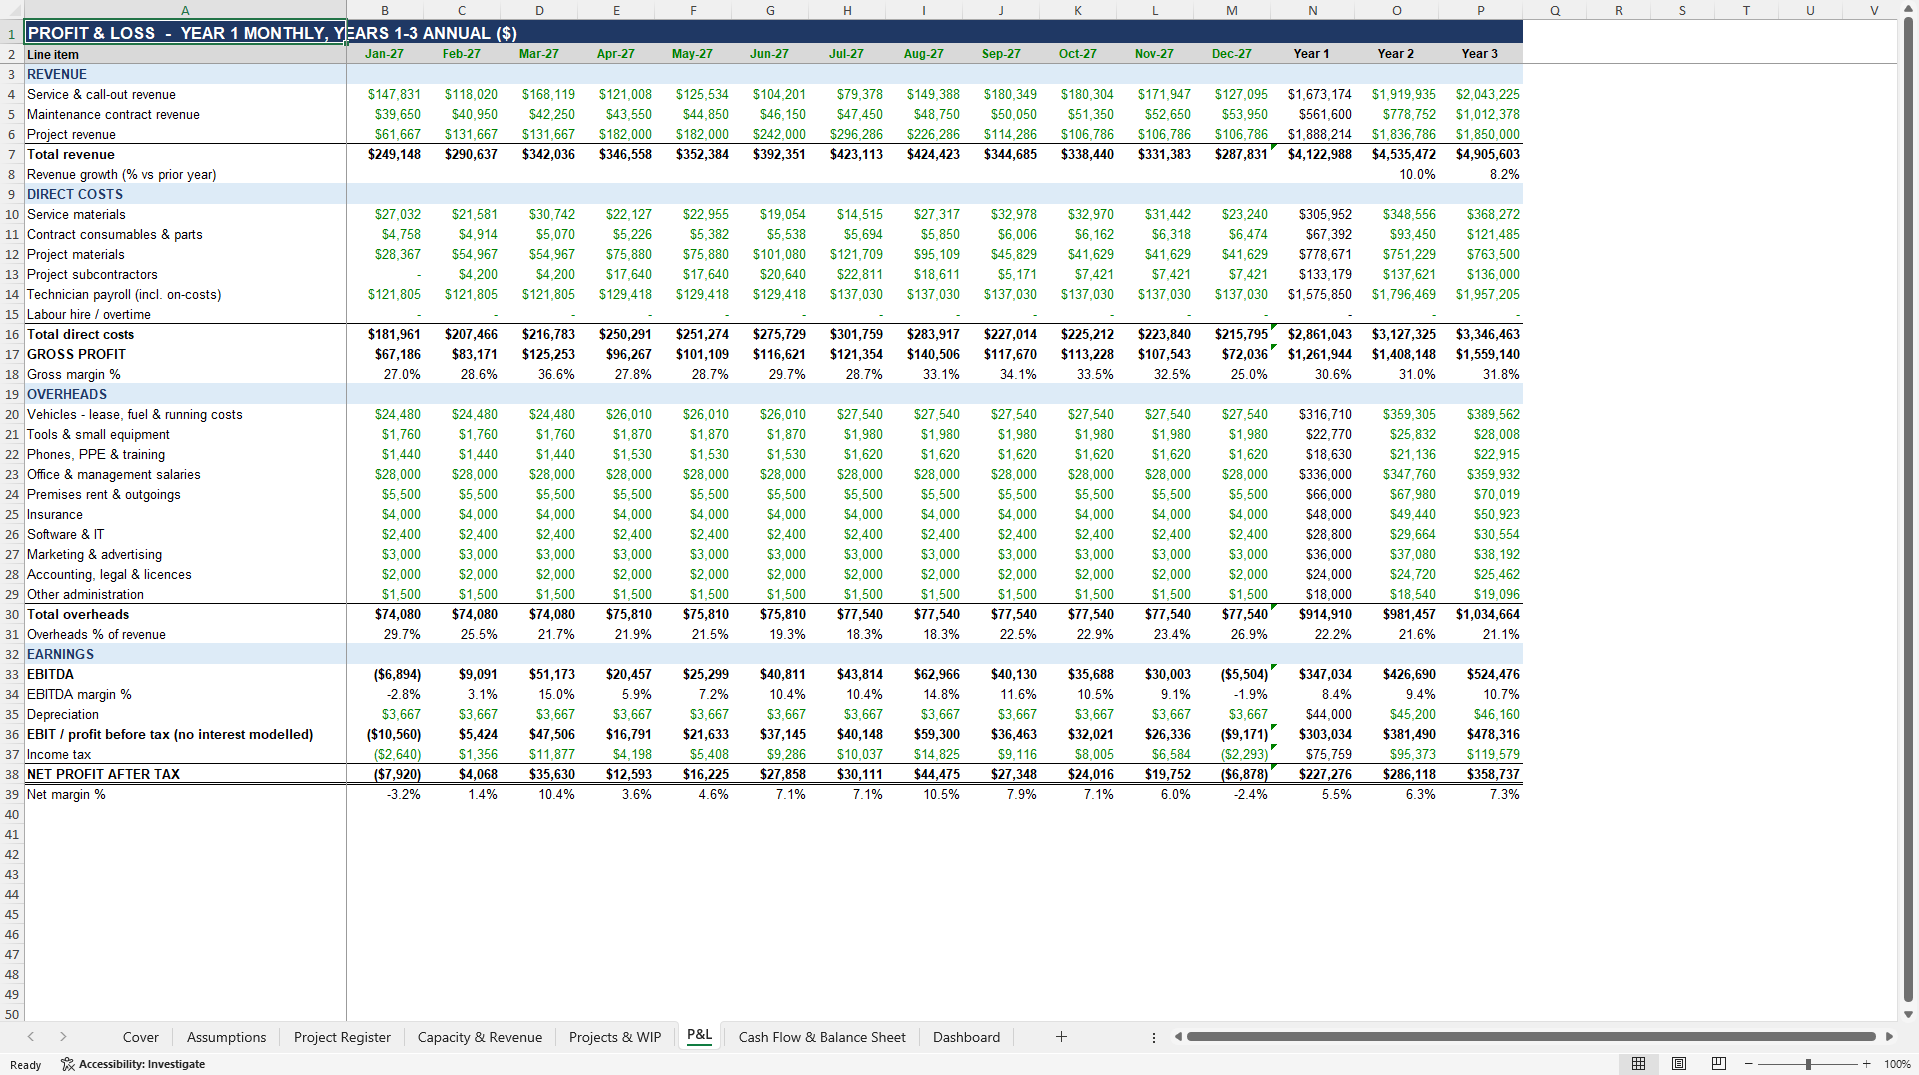Click 100% zoom level indicator
The width and height of the screenshot is (1919, 1075).
tap(1897, 1064)
